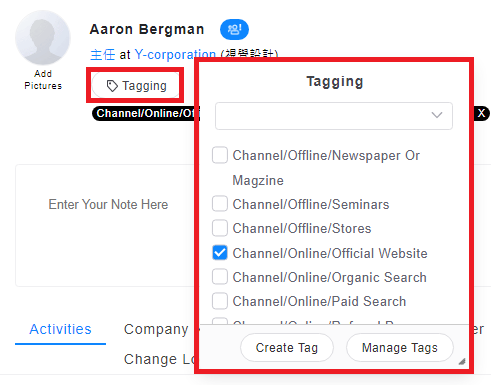Screen dimensions: 491x385
Task: Click the profile avatar placeholder image
Action: pyautogui.click(x=43, y=37)
